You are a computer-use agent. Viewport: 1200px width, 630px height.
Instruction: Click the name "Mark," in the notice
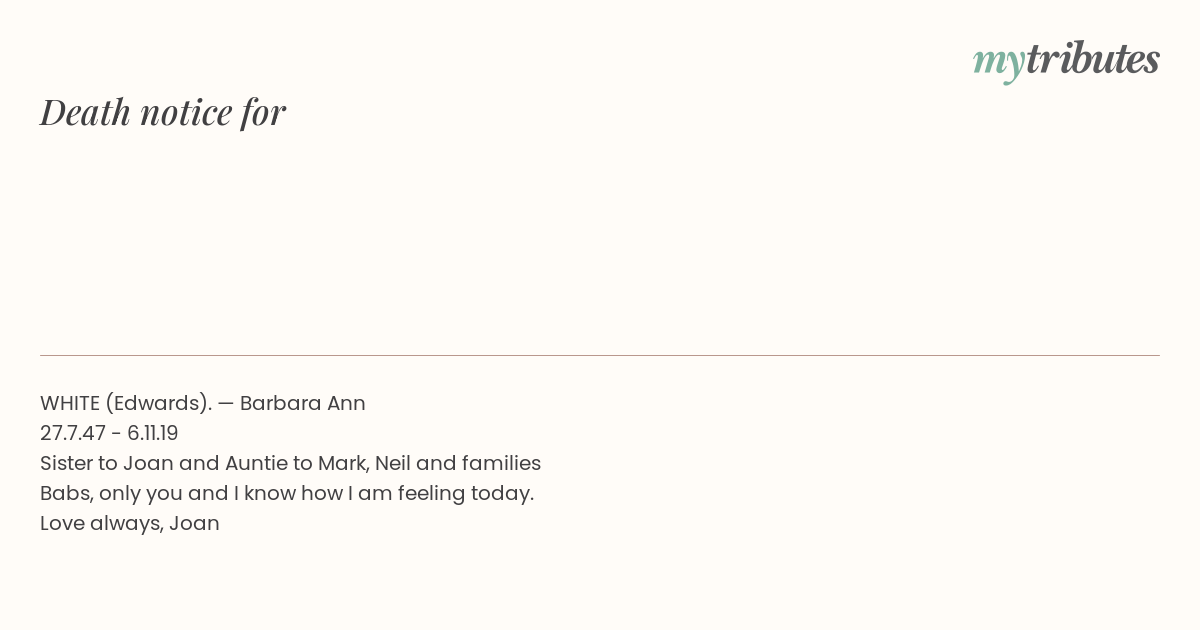(343, 464)
